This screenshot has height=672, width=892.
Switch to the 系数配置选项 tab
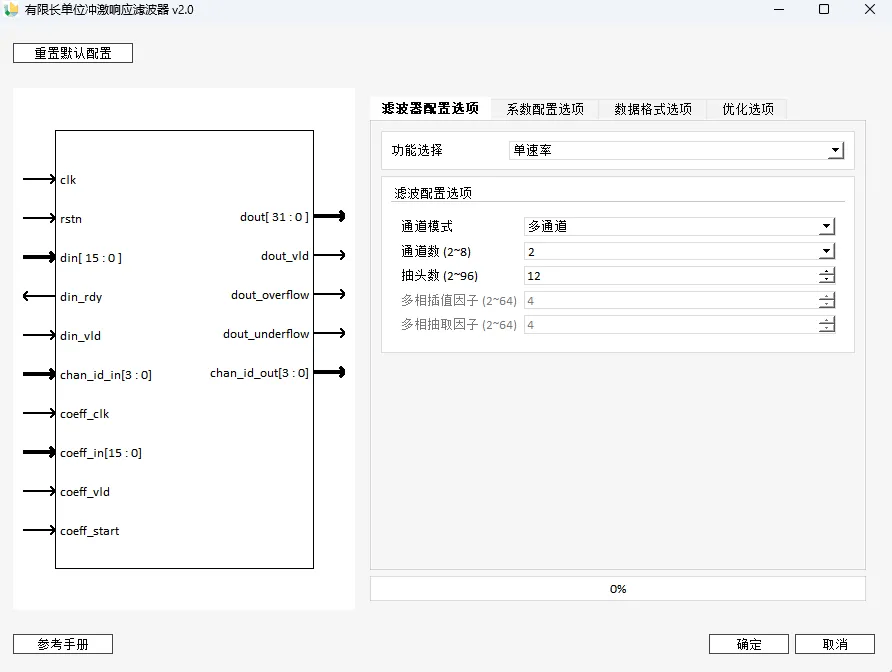pos(545,109)
